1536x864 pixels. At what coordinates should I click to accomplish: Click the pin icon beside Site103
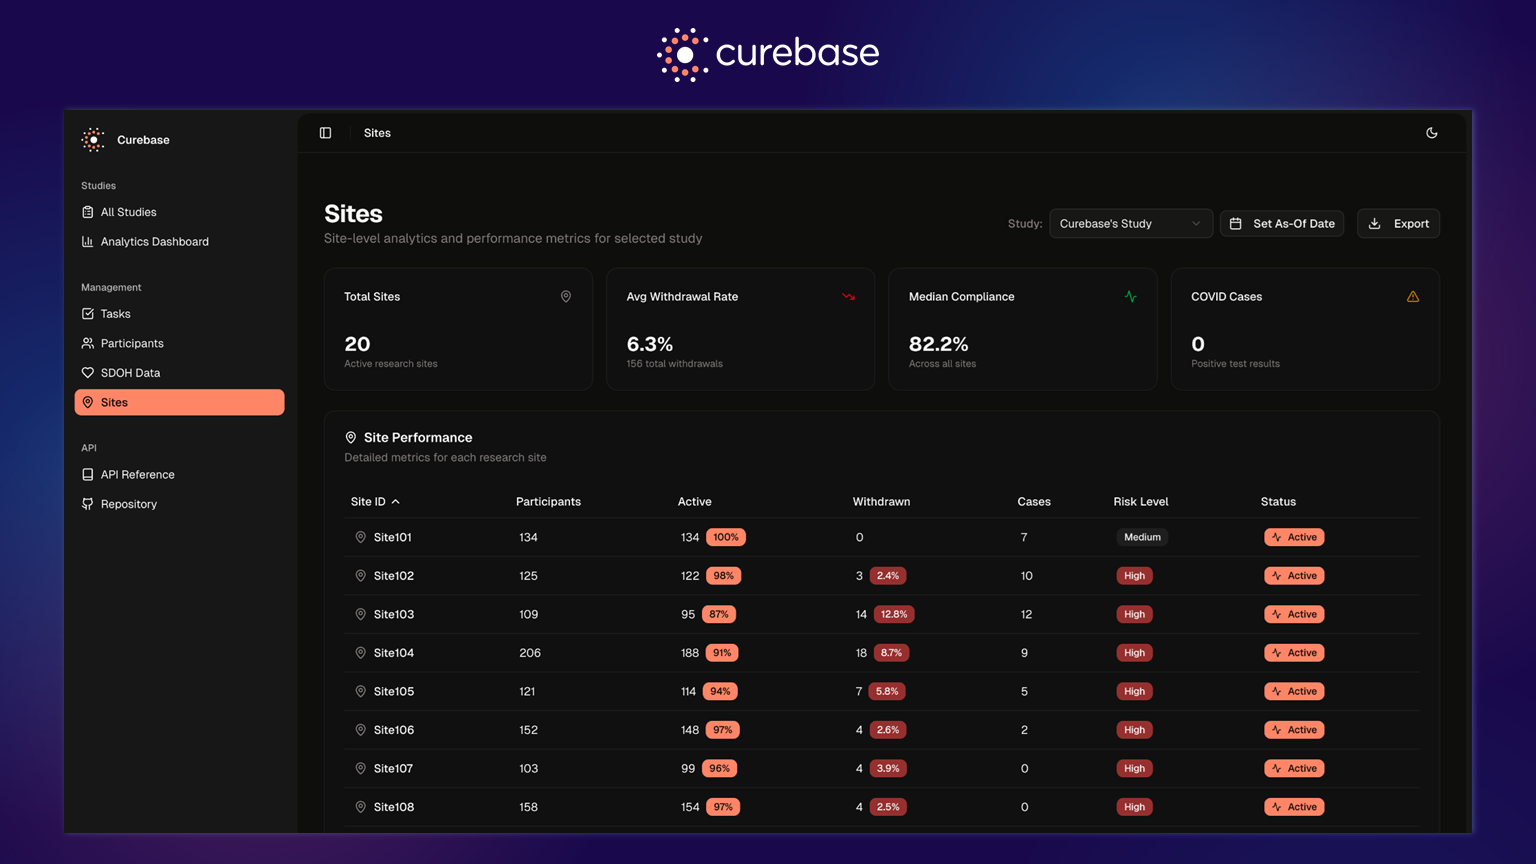(x=360, y=614)
